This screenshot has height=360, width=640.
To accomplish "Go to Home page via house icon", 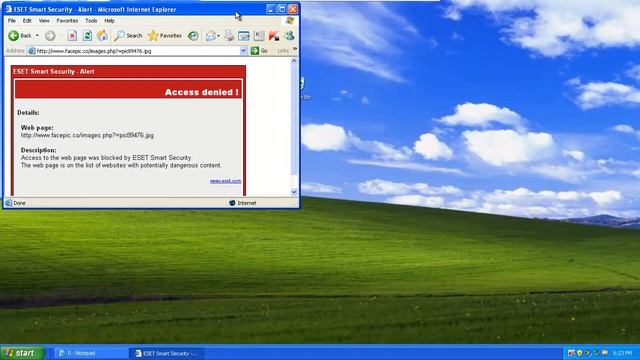I will tap(102, 36).
